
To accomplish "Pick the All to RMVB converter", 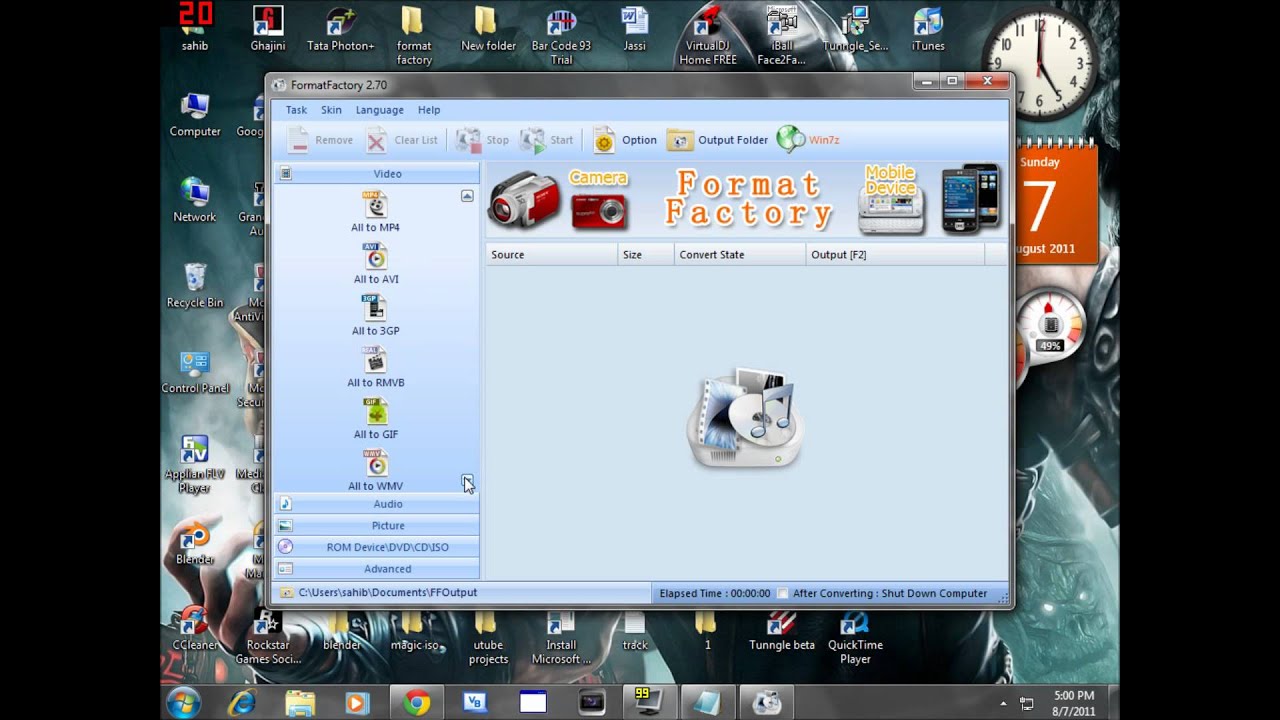I will (375, 361).
